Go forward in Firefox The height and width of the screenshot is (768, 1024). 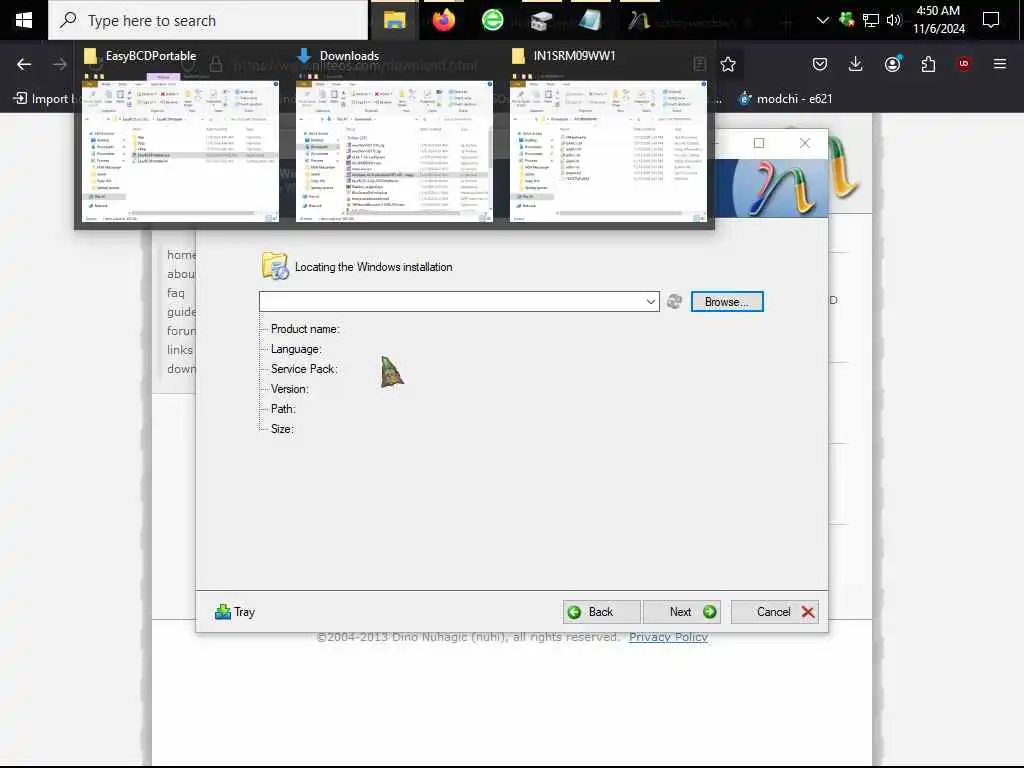[59, 64]
